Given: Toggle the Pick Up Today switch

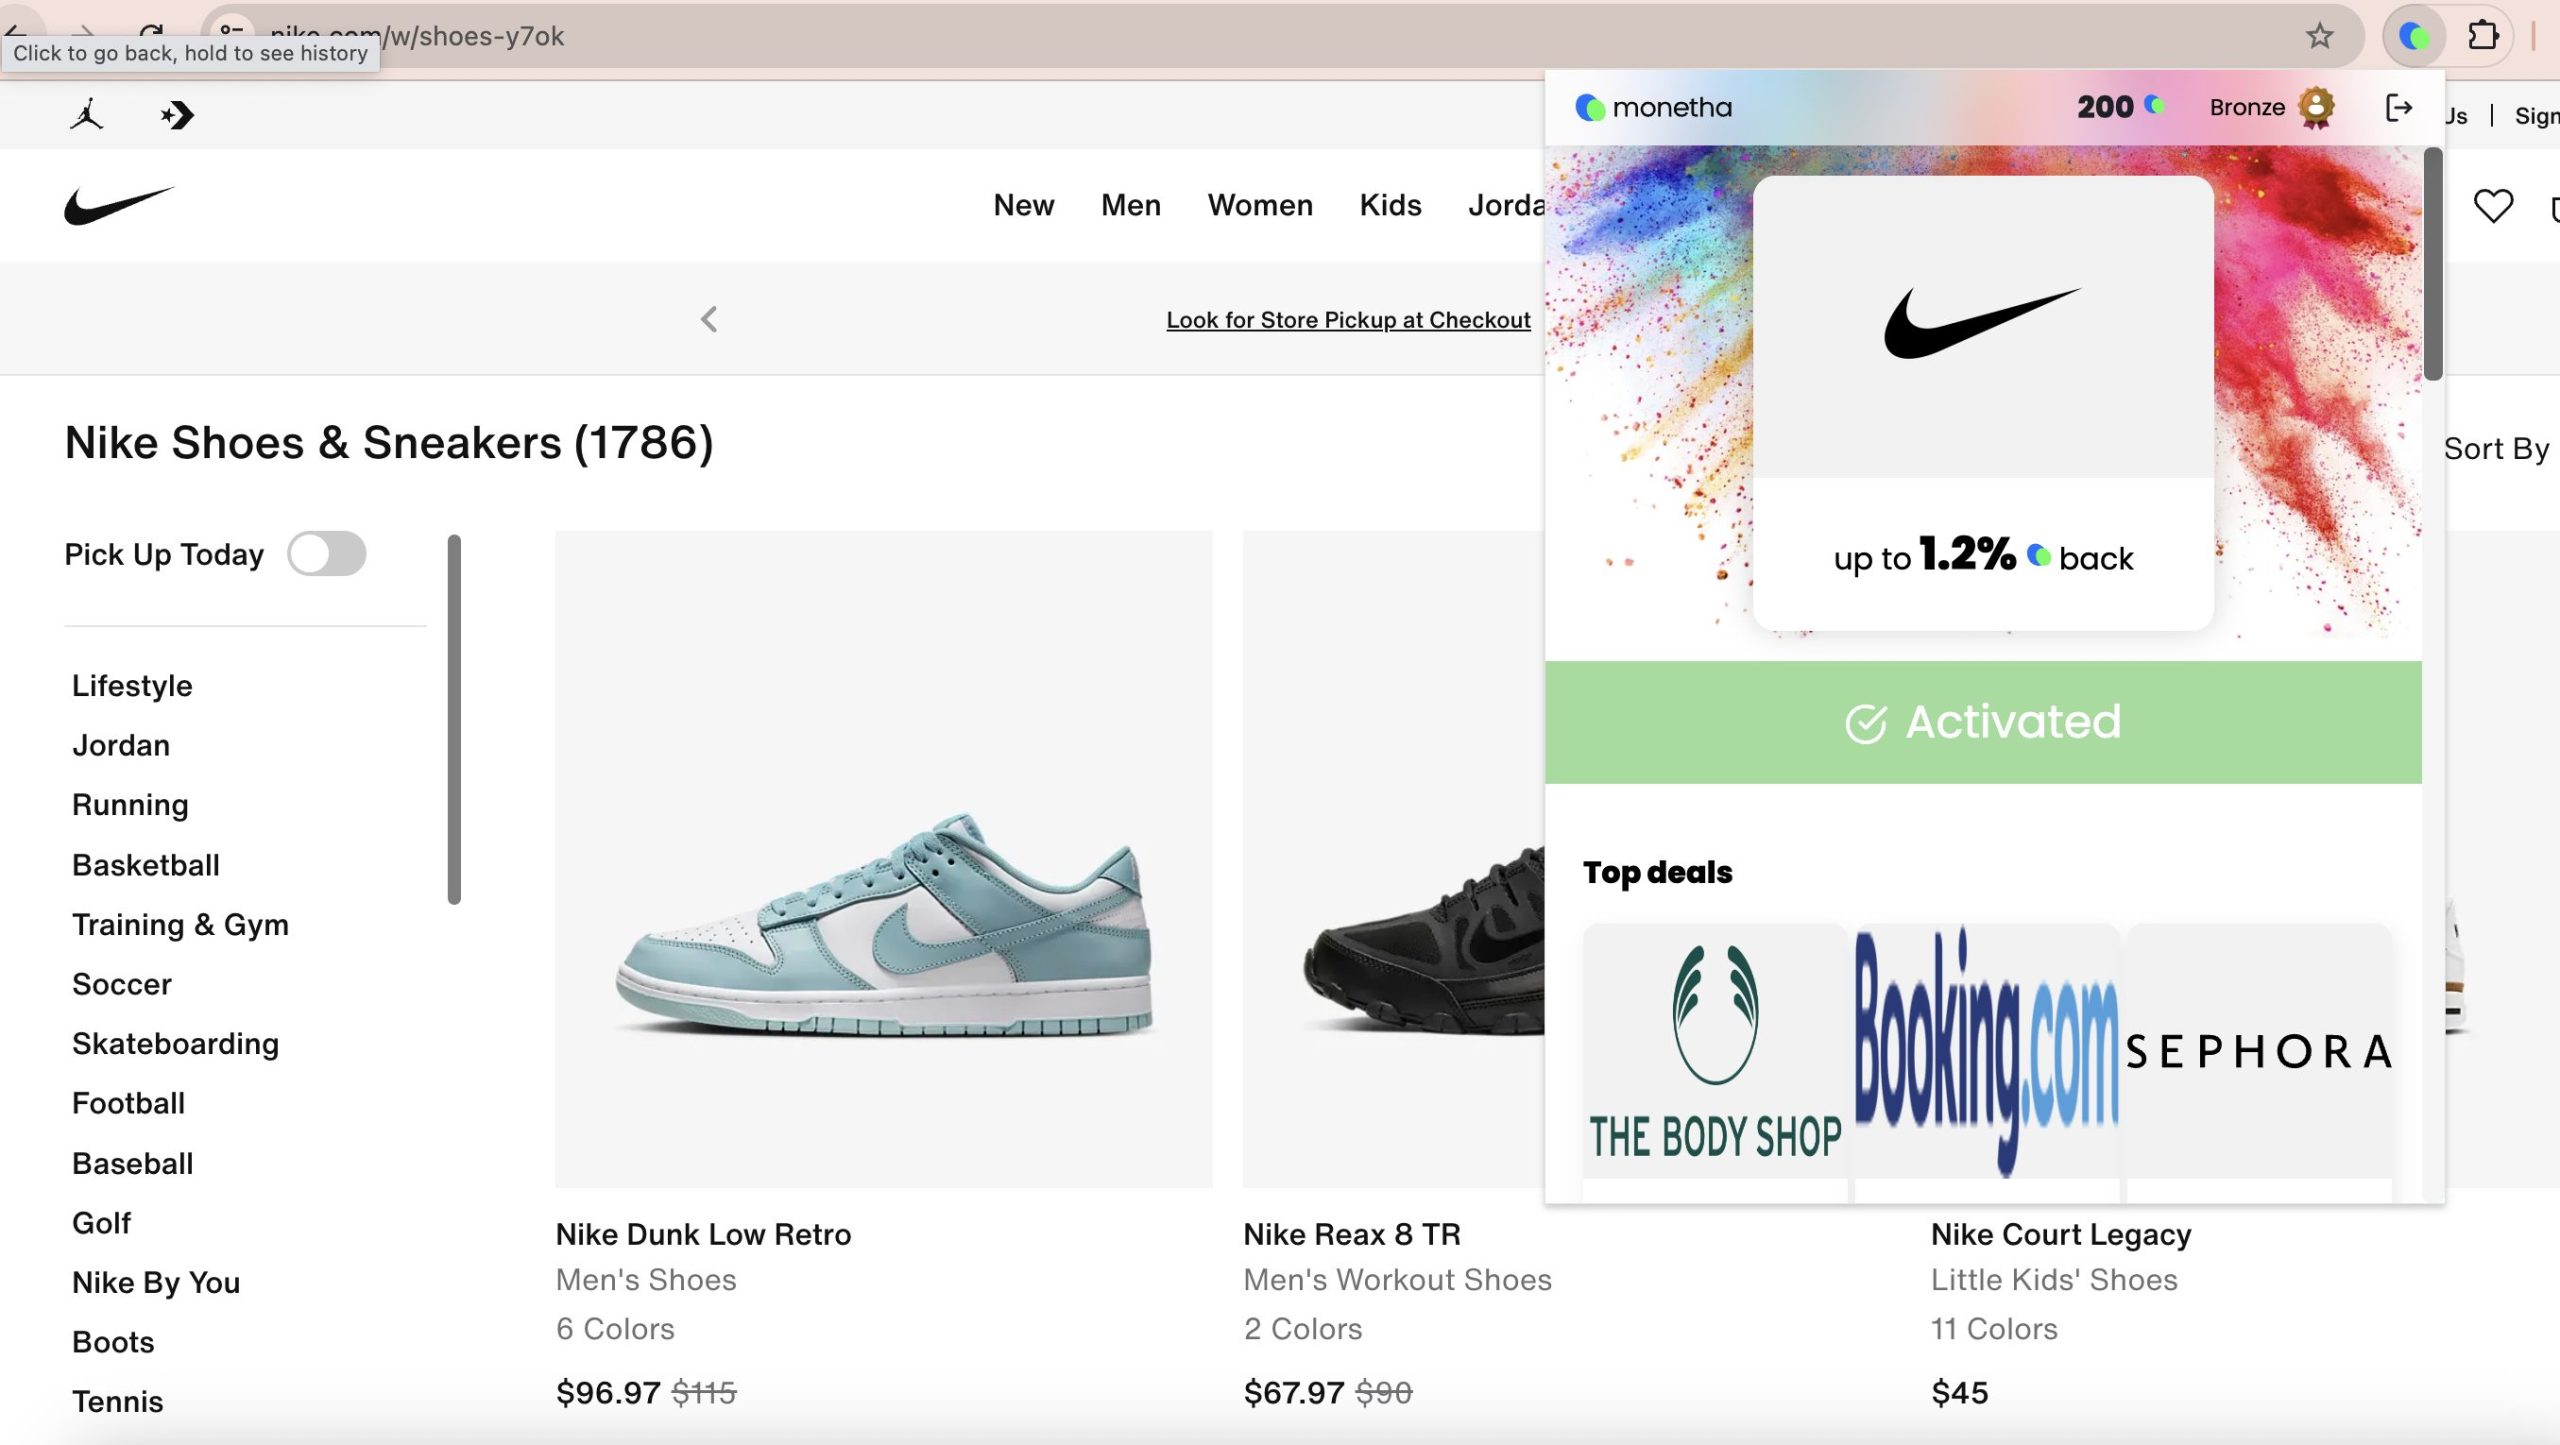Looking at the screenshot, I should click(x=327, y=554).
